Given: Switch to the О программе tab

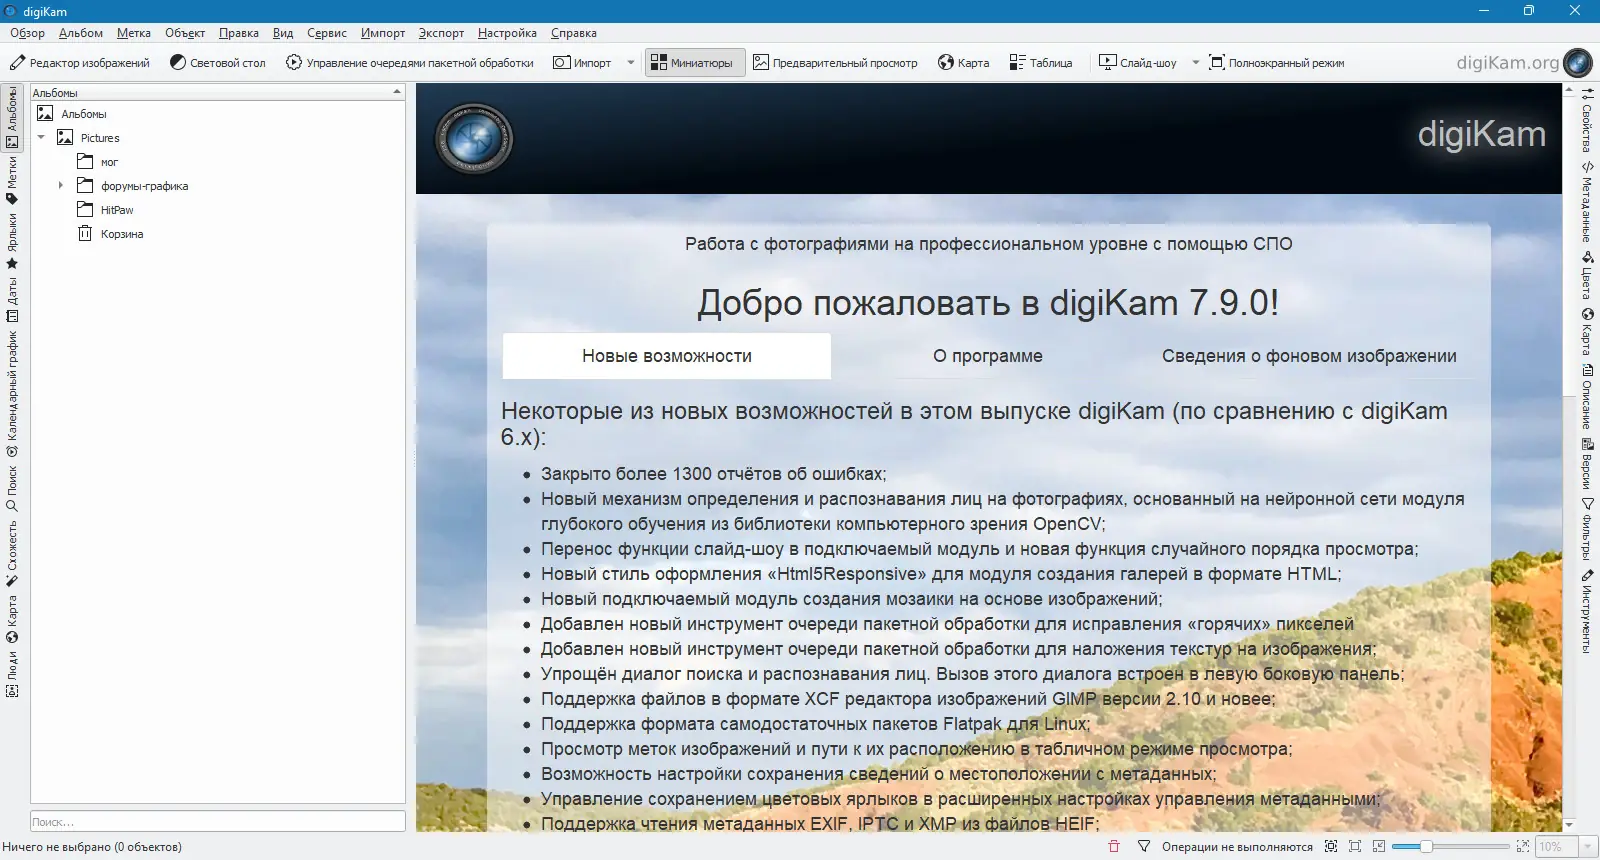Looking at the screenshot, I should (x=988, y=356).
